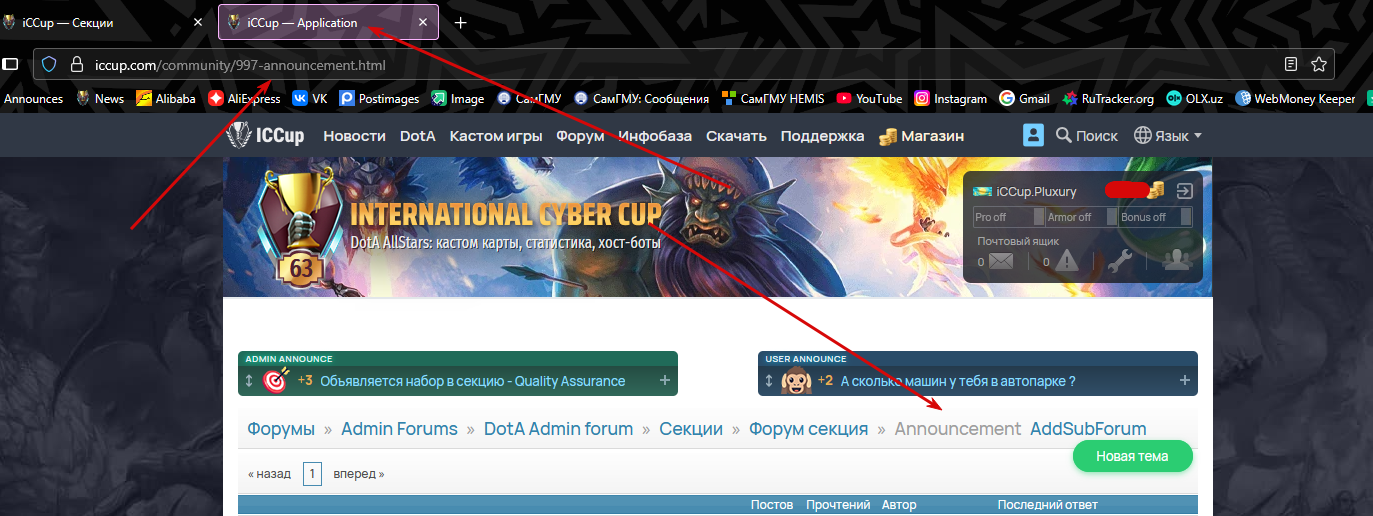Open the Gmail bookmark
This screenshot has width=1373, height=516.
[x=1024, y=99]
